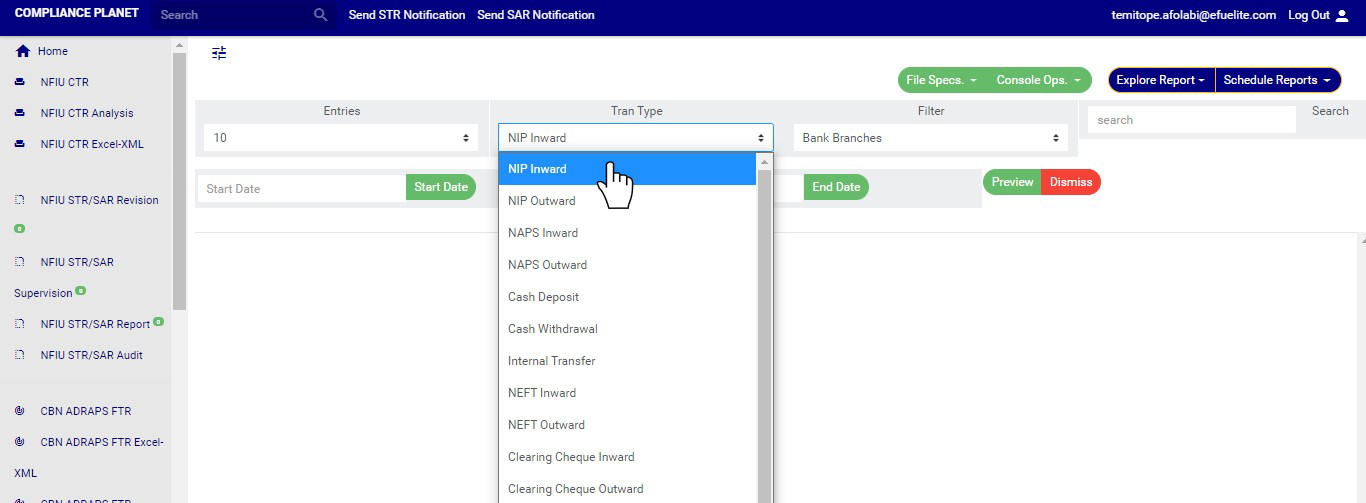Expand the Schedule Reports dropdown
Image resolution: width=1366 pixels, height=503 pixels.
tap(1277, 80)
